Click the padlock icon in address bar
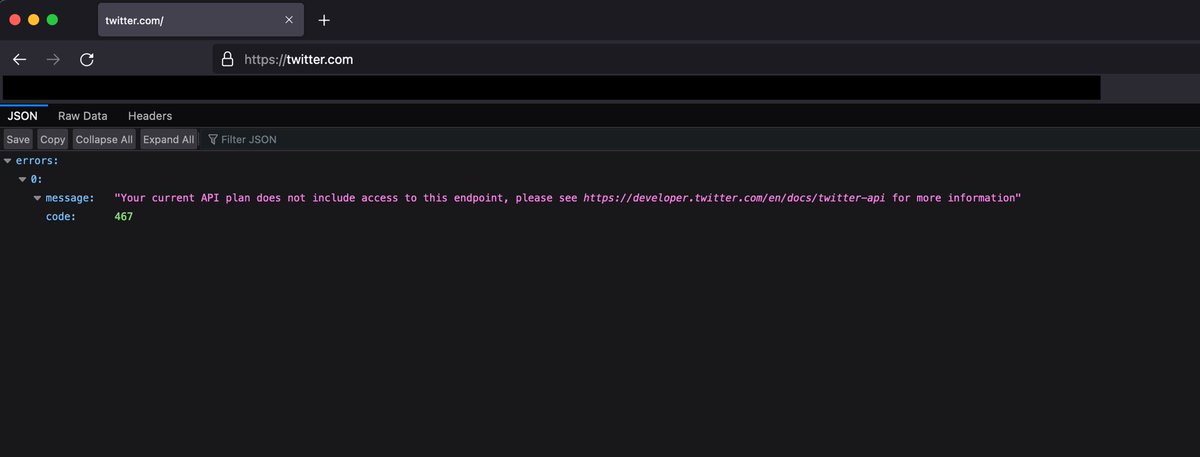The image size is (1200, 457). 228,60
